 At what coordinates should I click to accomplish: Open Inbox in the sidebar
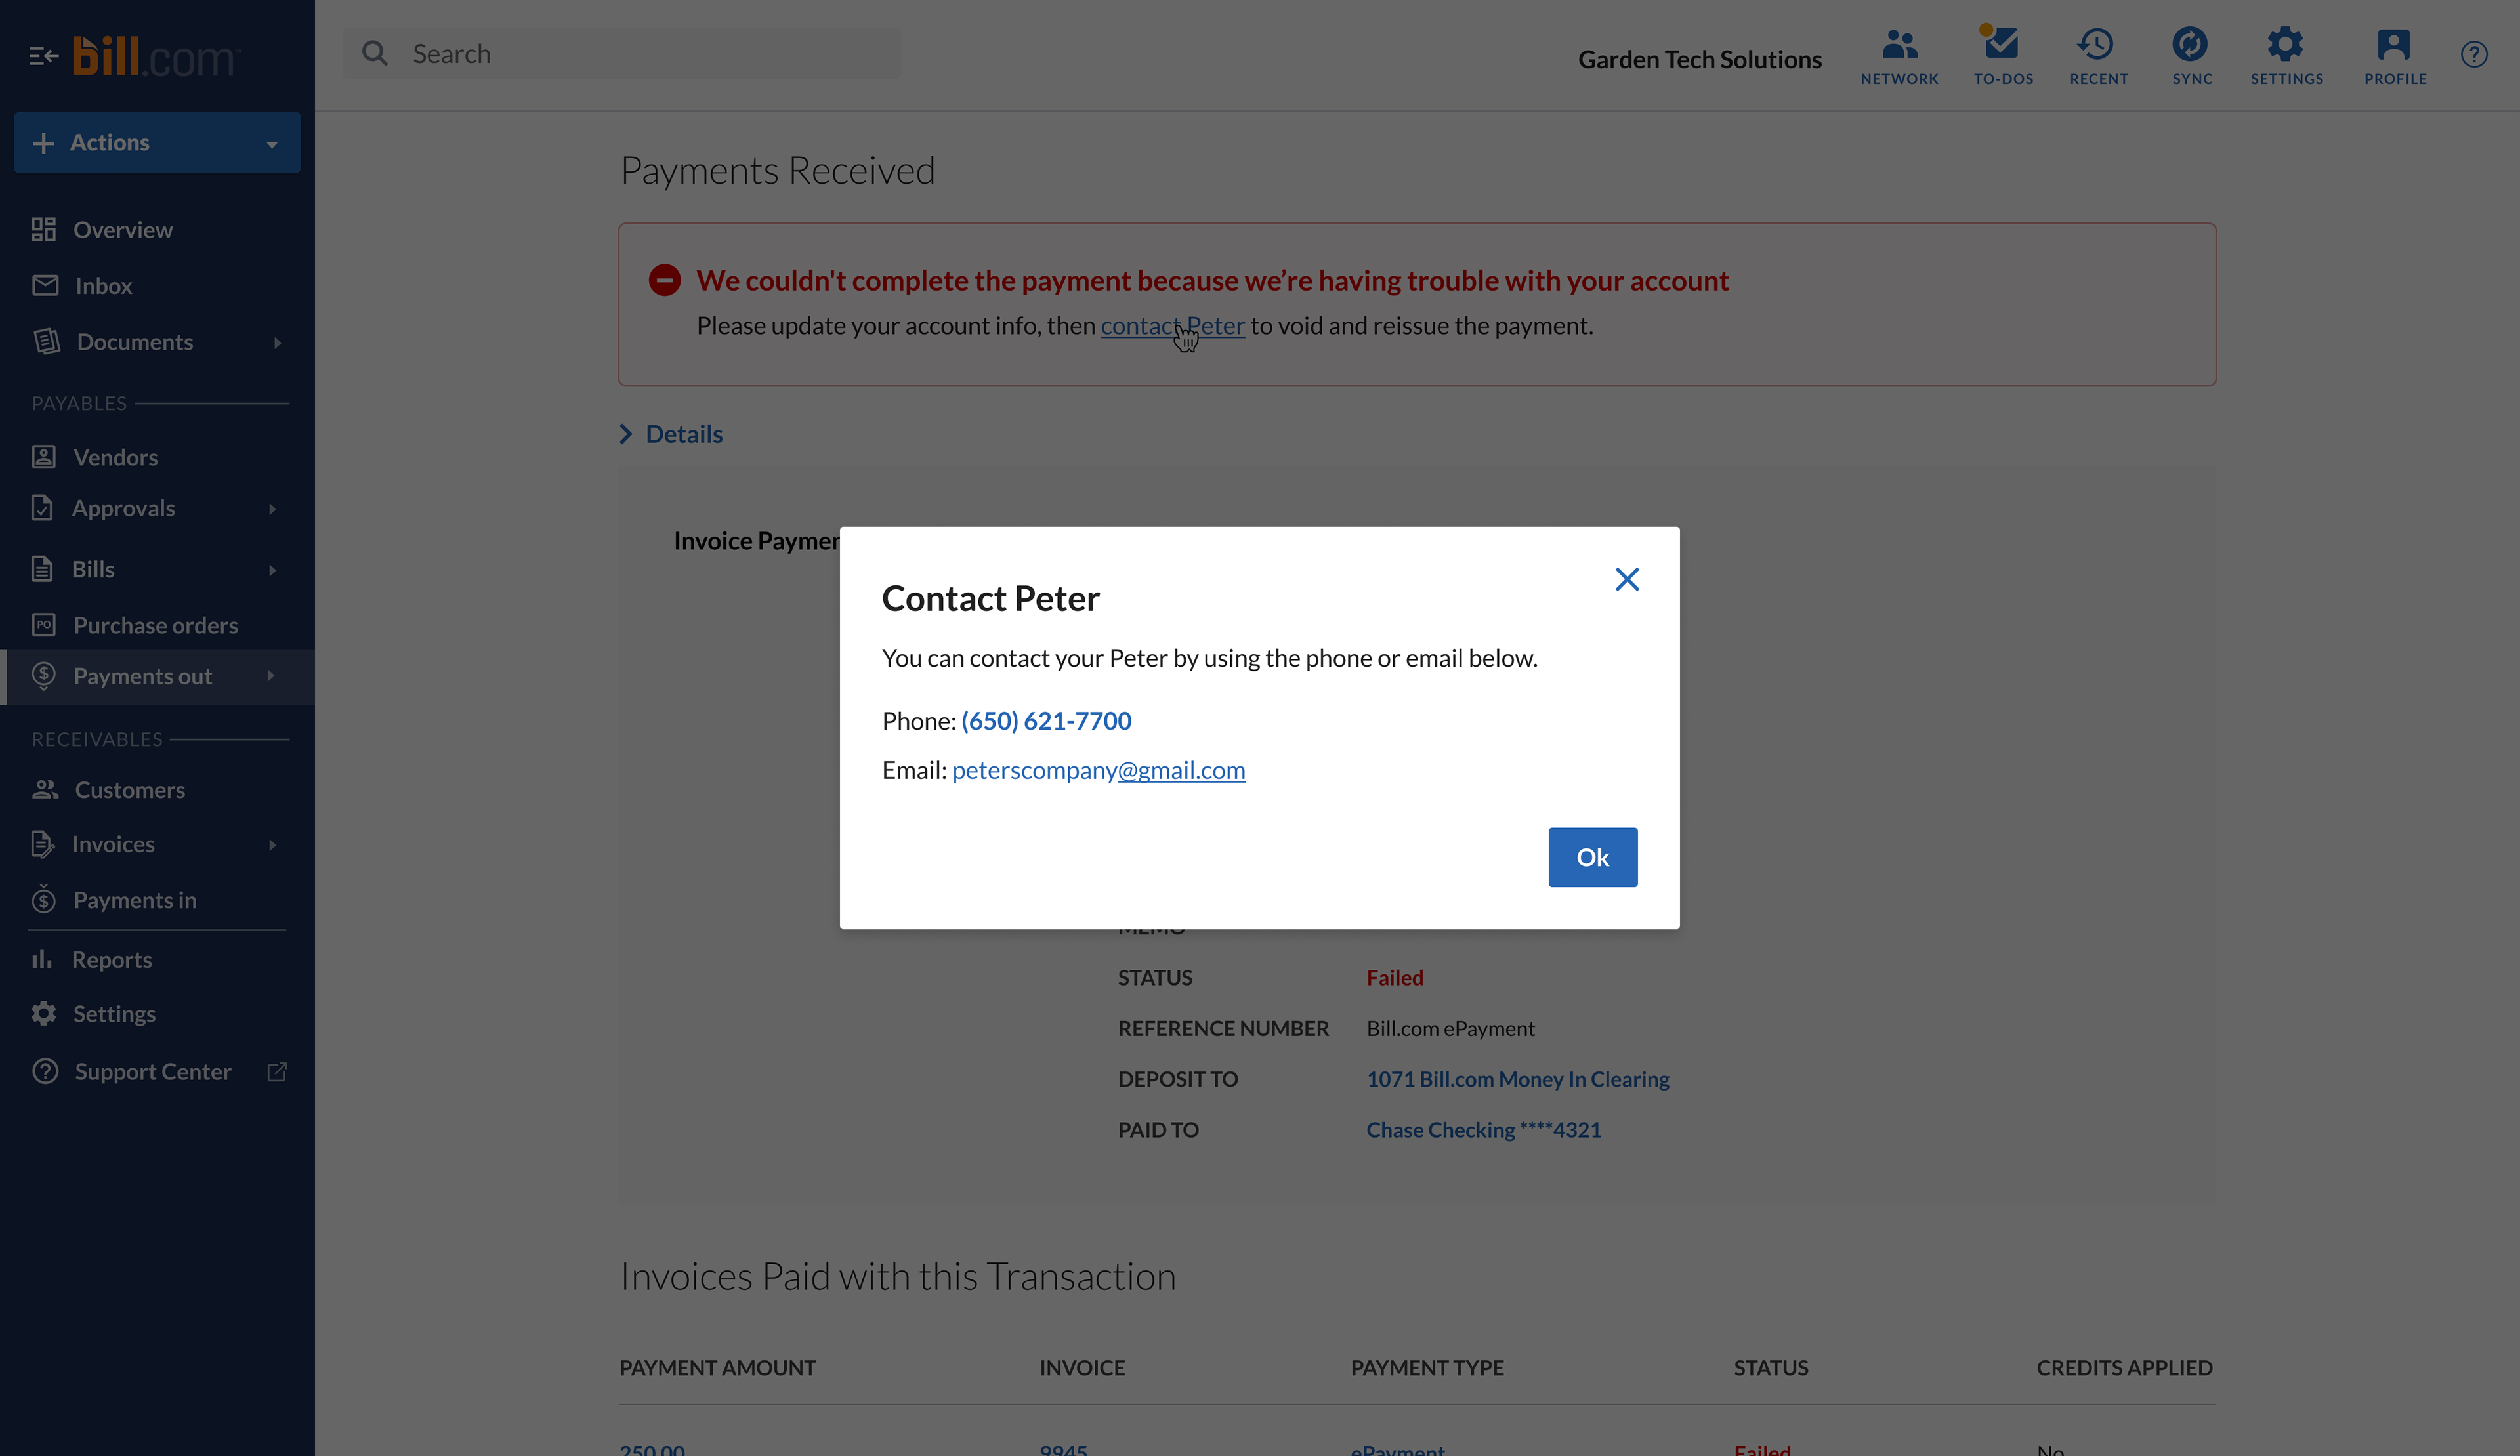click(x=103, y=285)
